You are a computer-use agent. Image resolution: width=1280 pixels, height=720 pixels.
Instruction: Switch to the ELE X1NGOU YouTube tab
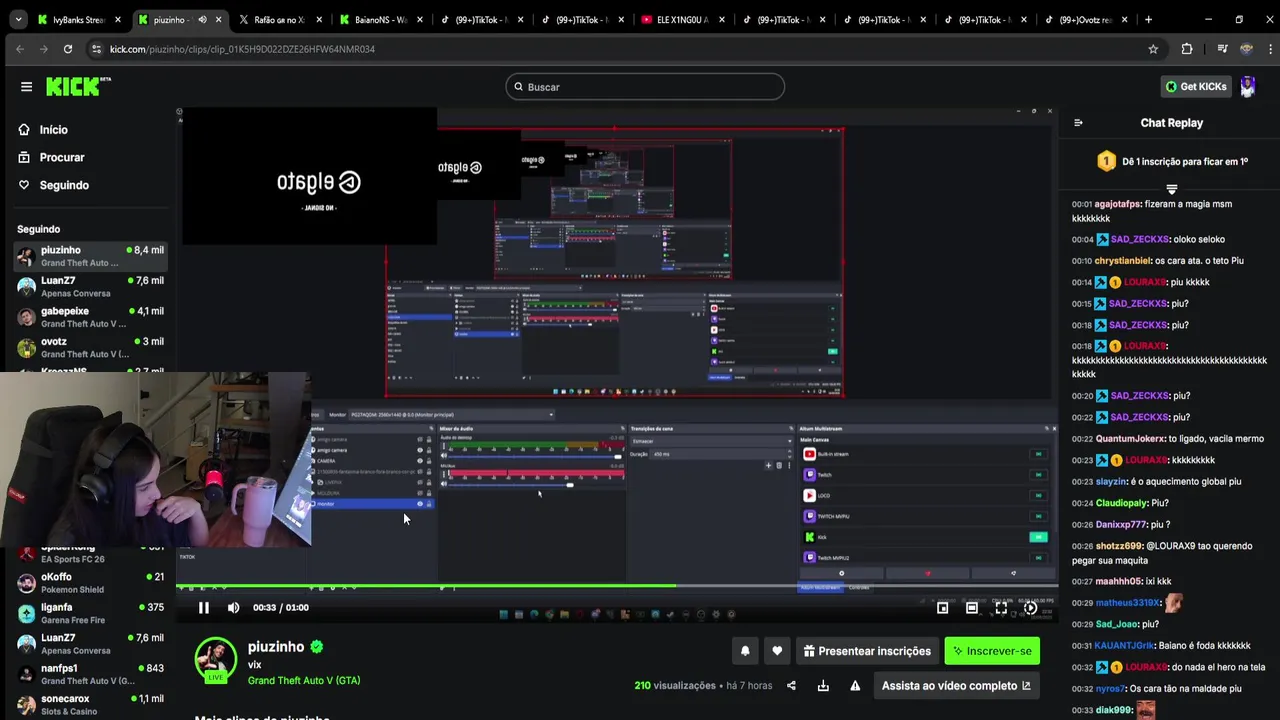(682, 19)
